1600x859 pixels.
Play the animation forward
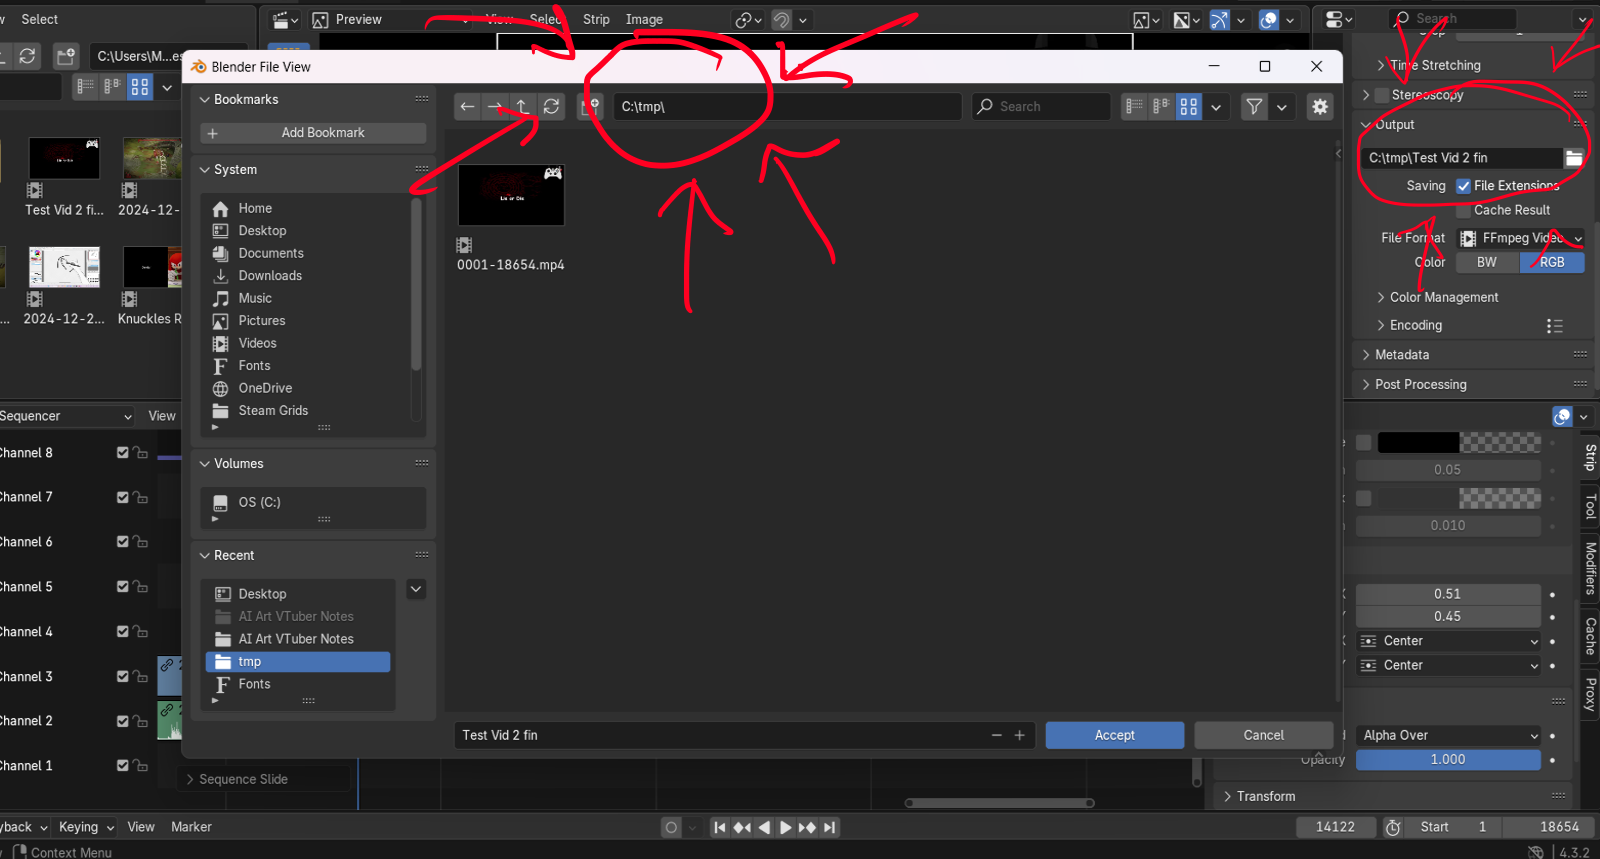pos(786,827)
